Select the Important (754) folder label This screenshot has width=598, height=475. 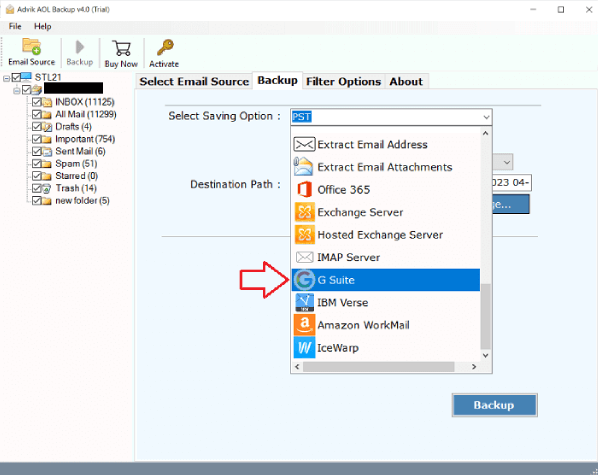[x=85, y=139]
